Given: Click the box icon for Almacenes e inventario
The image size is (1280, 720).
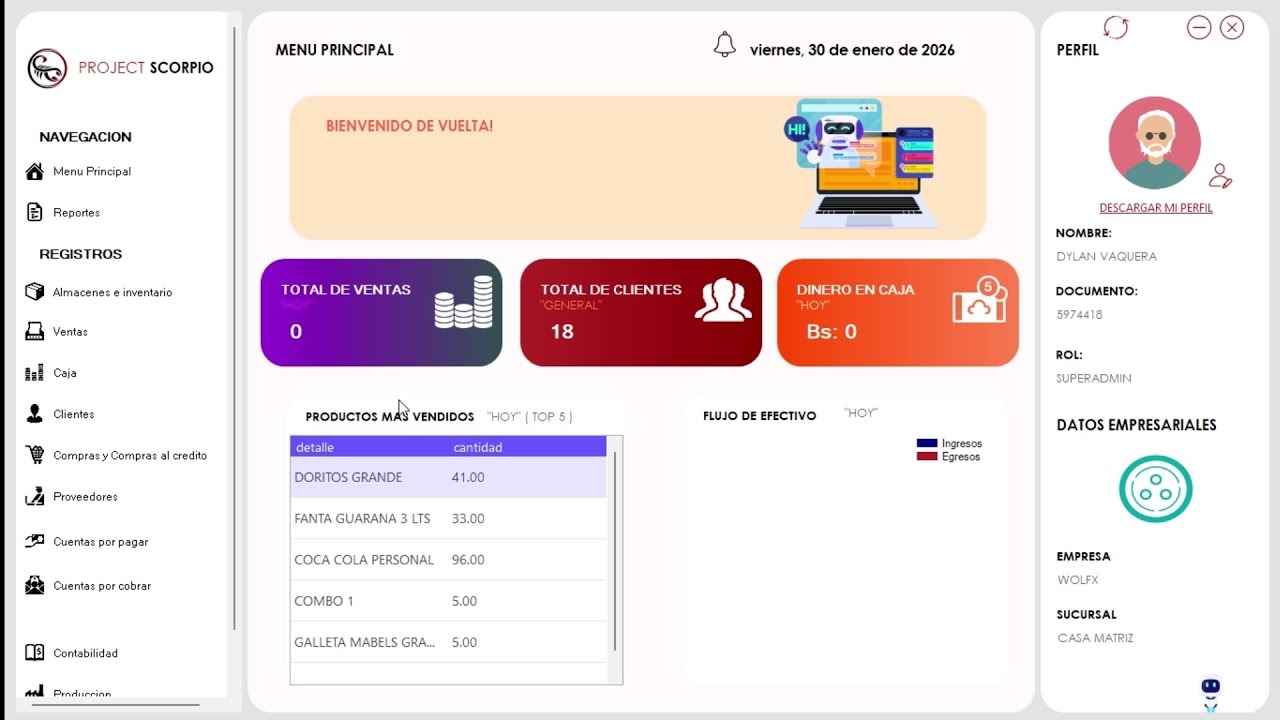Looking at the screenshot, I should [x=35, y=292].
